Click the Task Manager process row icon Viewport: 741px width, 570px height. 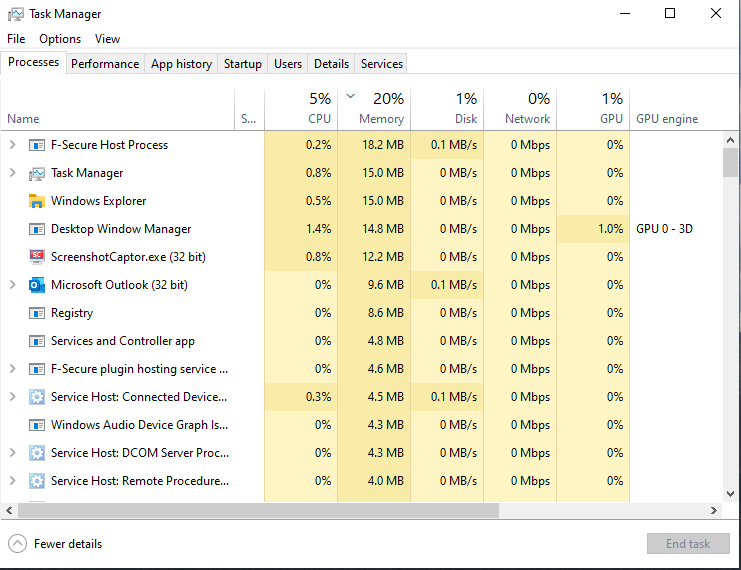click(37, 173)
